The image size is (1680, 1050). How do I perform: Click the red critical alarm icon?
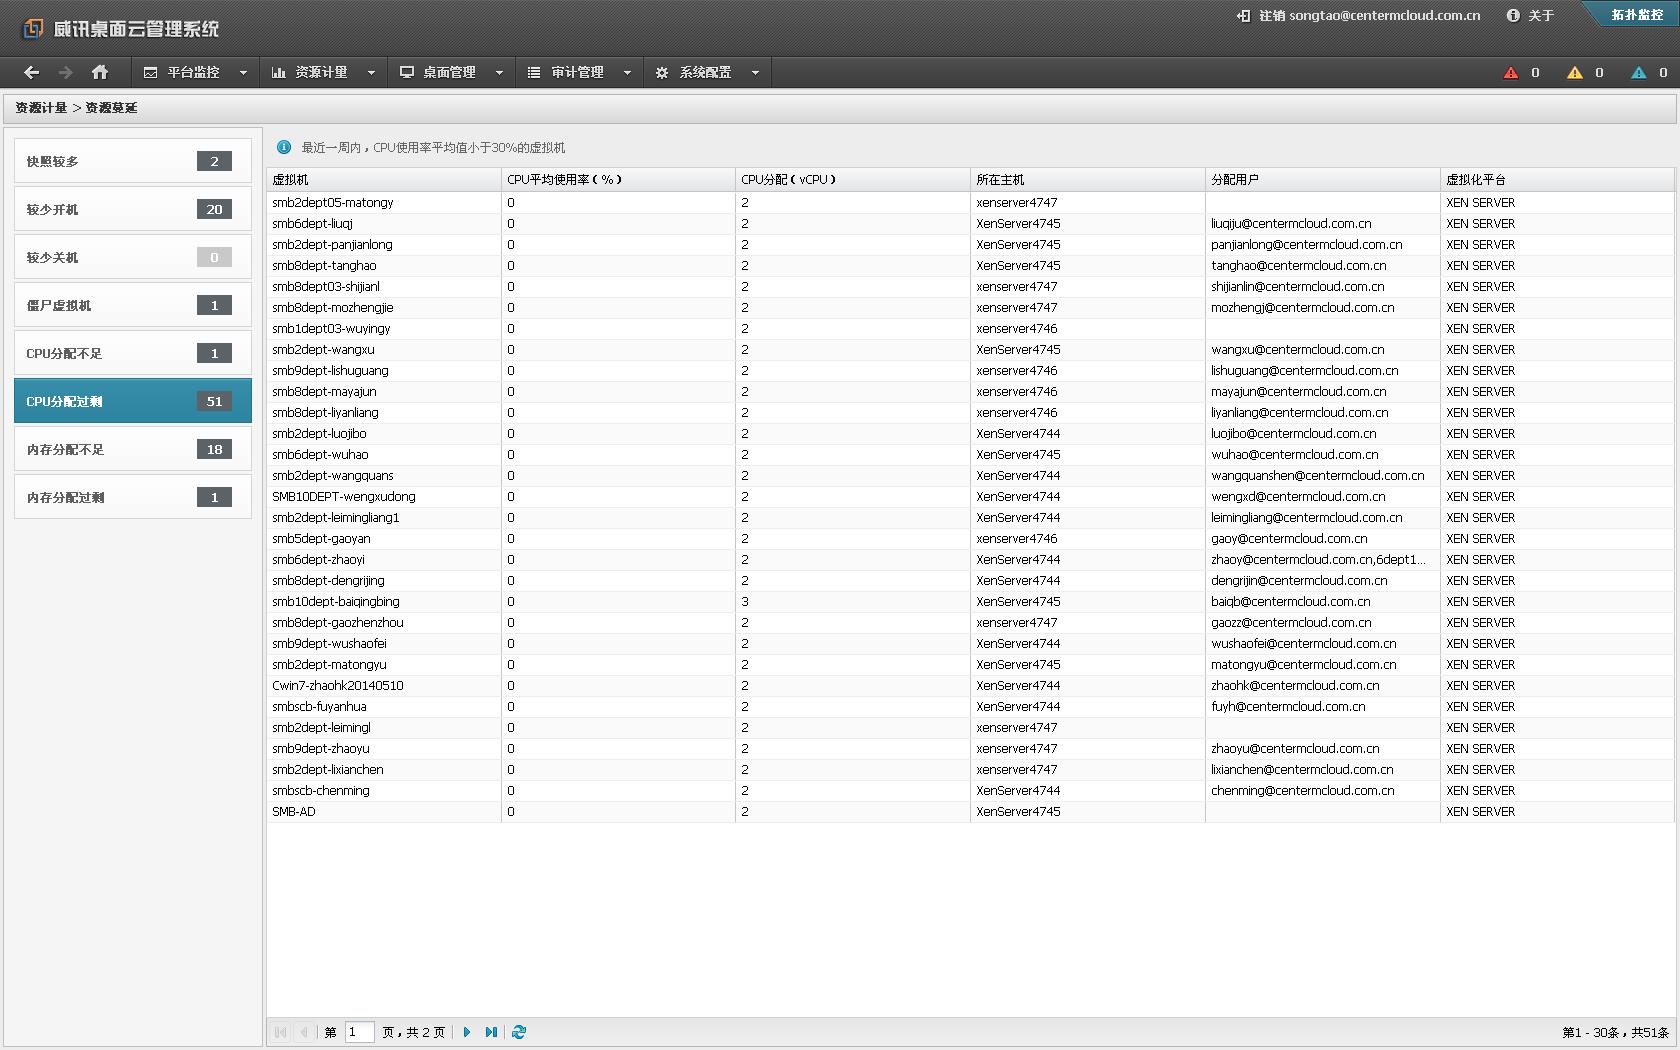[x=1511, y=72]
